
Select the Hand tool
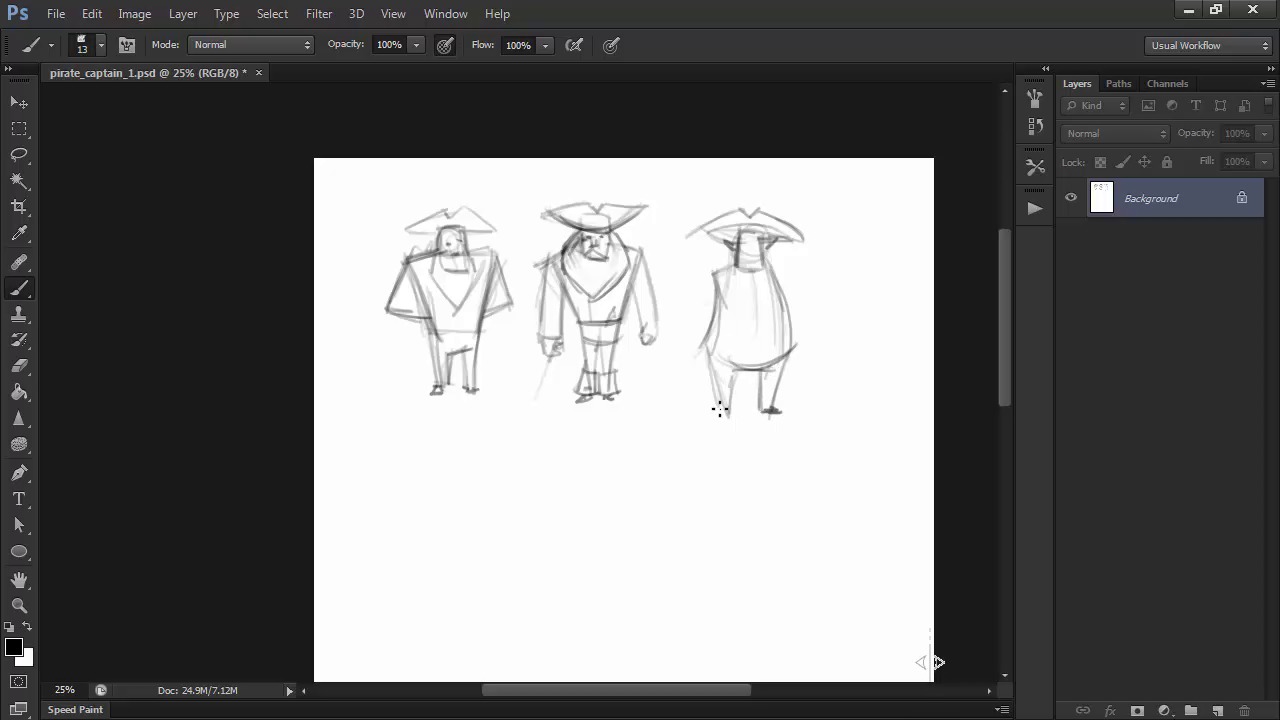tap(19, 580)
